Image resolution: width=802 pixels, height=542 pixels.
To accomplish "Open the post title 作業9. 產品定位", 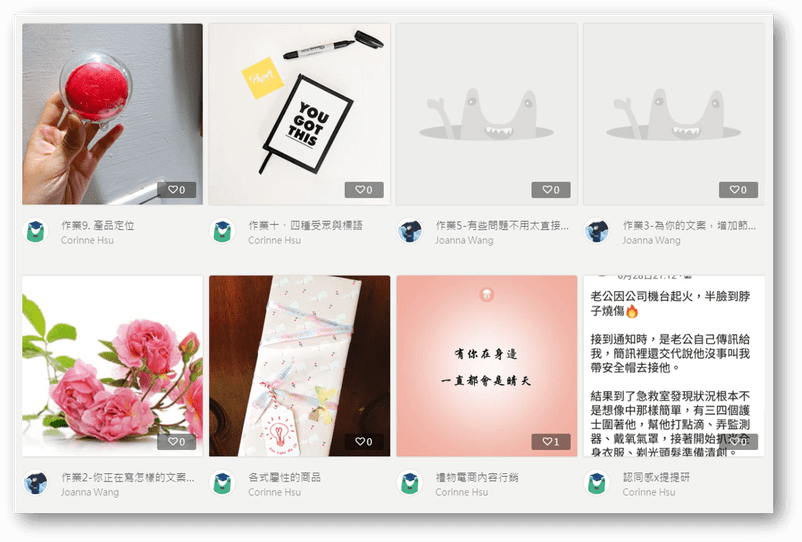I will click(x=98, y=225).
